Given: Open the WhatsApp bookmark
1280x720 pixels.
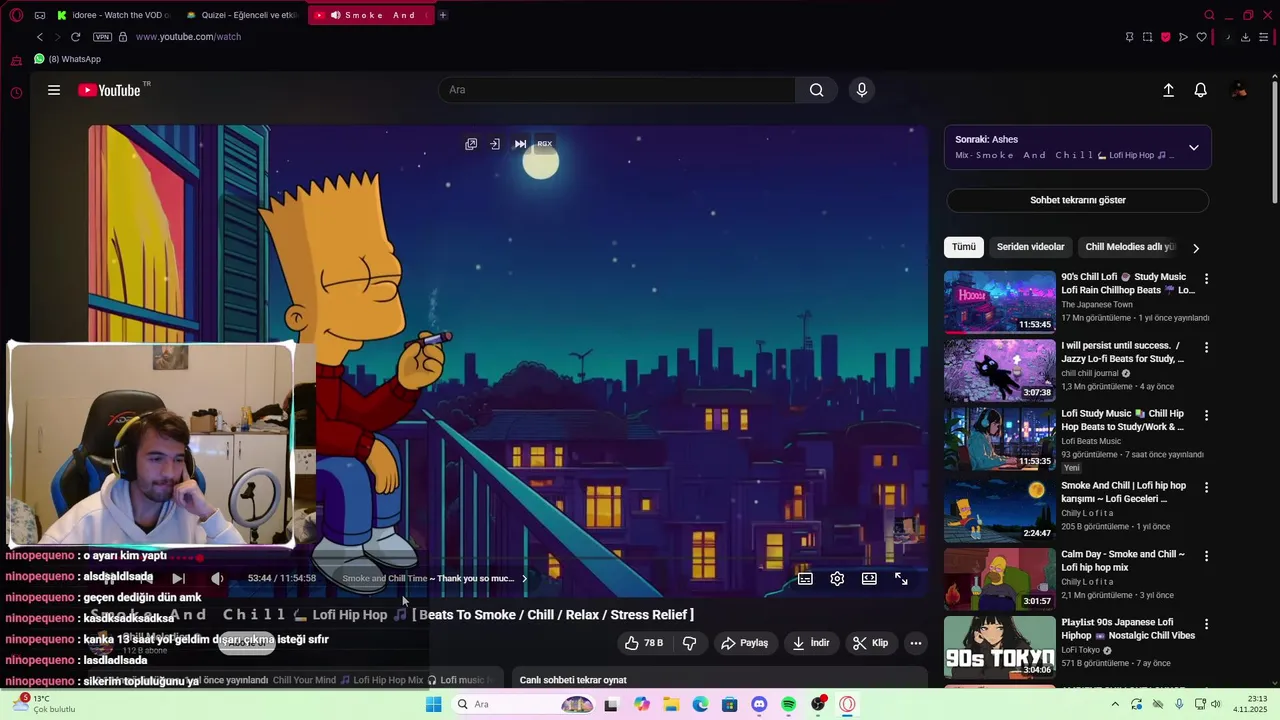Looking at the screenshot, I should [68, 59].
